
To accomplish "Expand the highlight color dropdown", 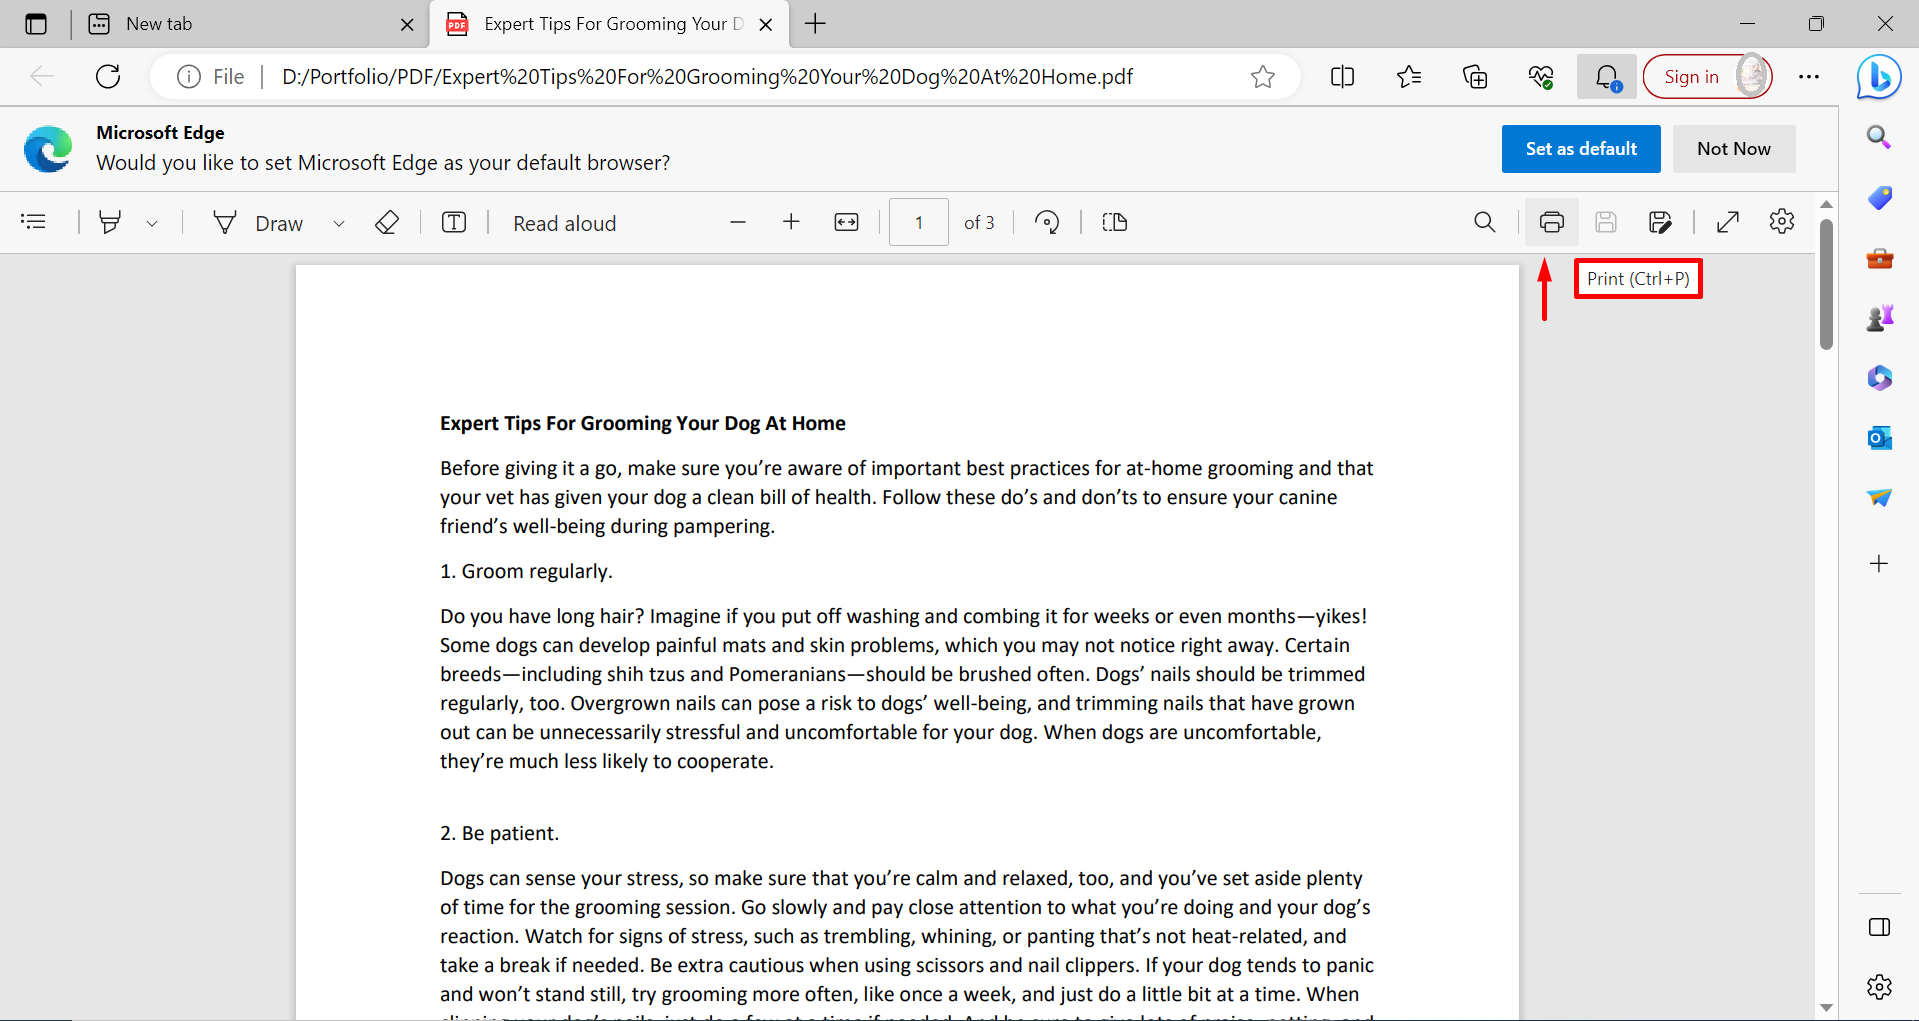I will (x=152, y=223).
